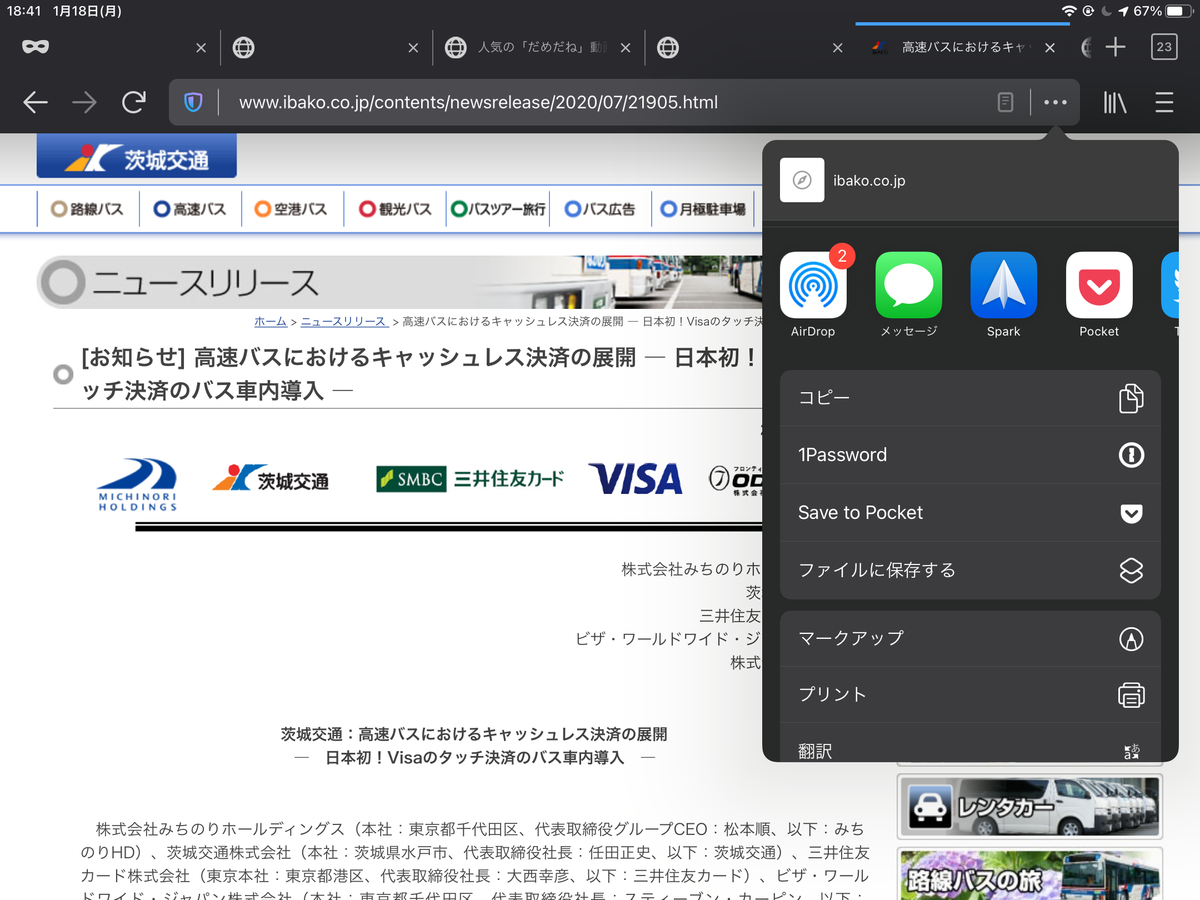Click the VISA logo image

point(635,479)
